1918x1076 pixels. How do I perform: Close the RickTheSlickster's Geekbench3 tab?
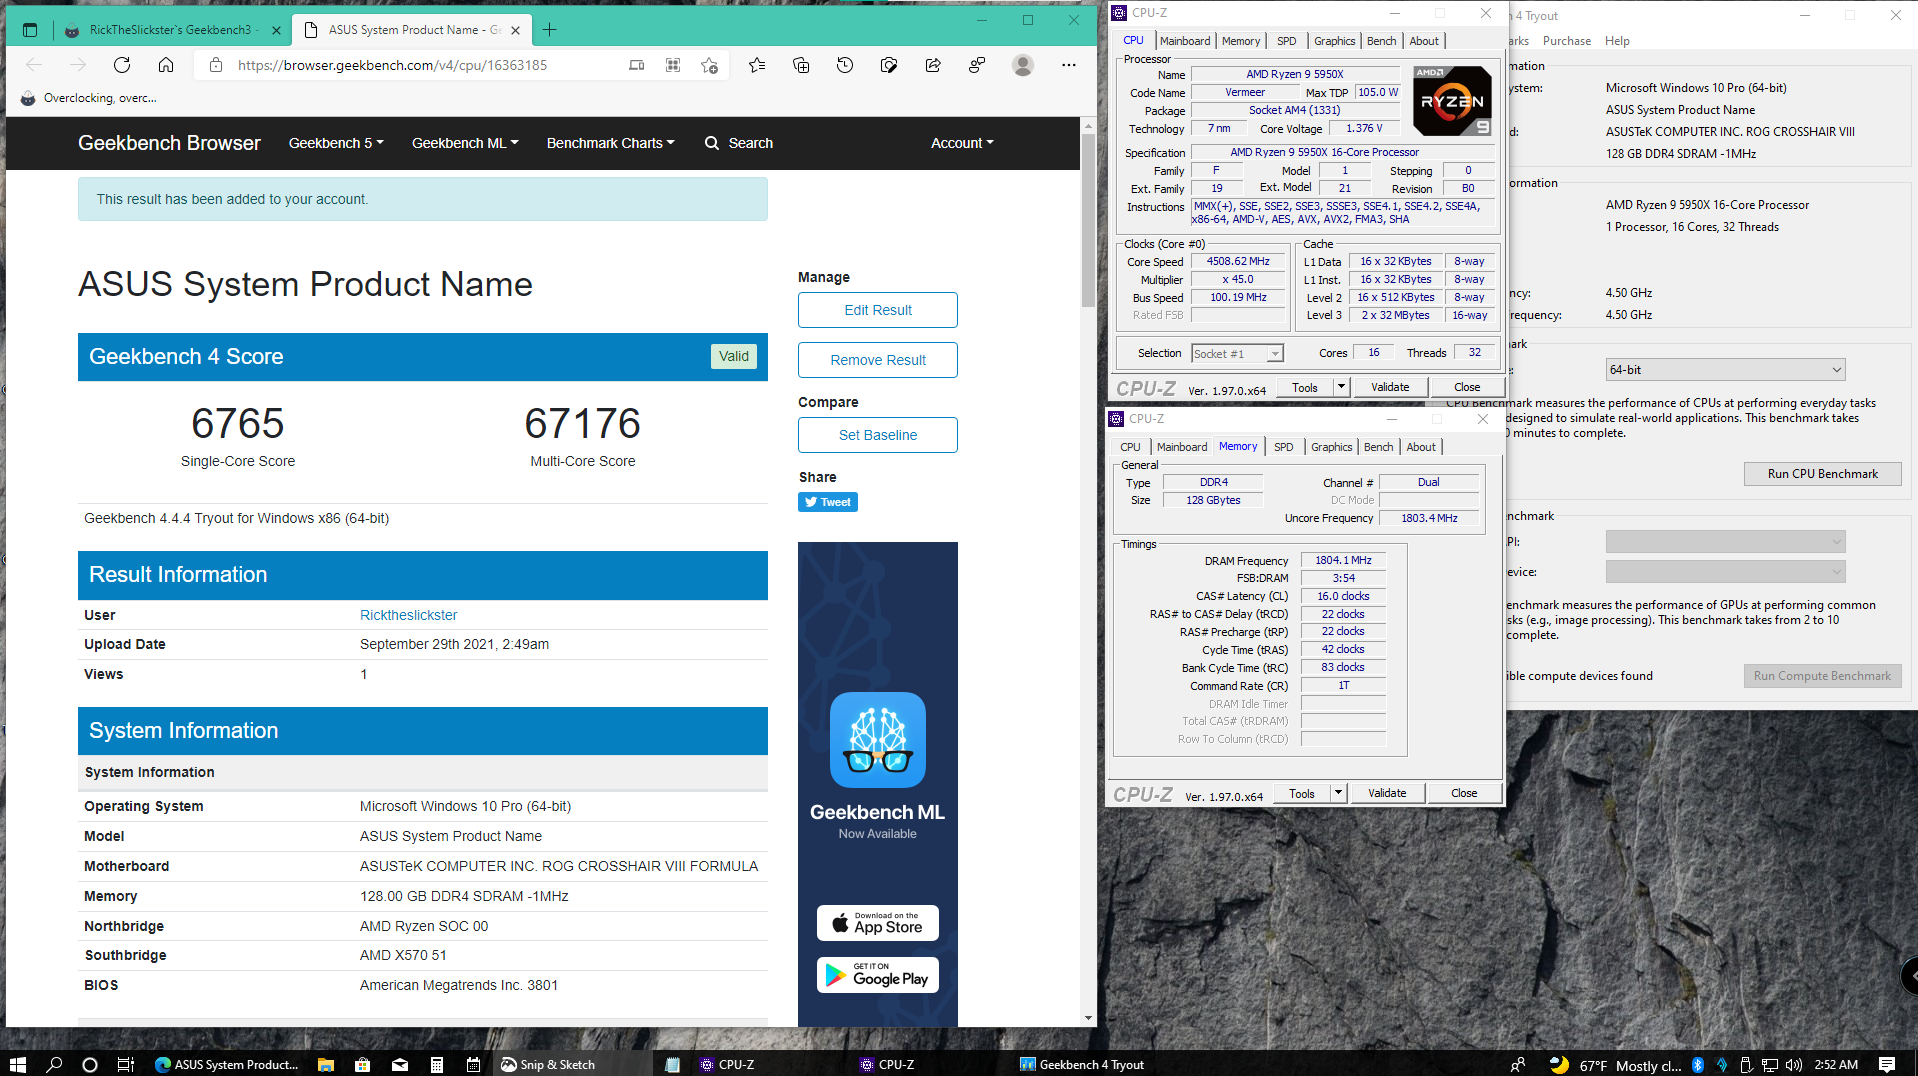(x=276, y=30)
